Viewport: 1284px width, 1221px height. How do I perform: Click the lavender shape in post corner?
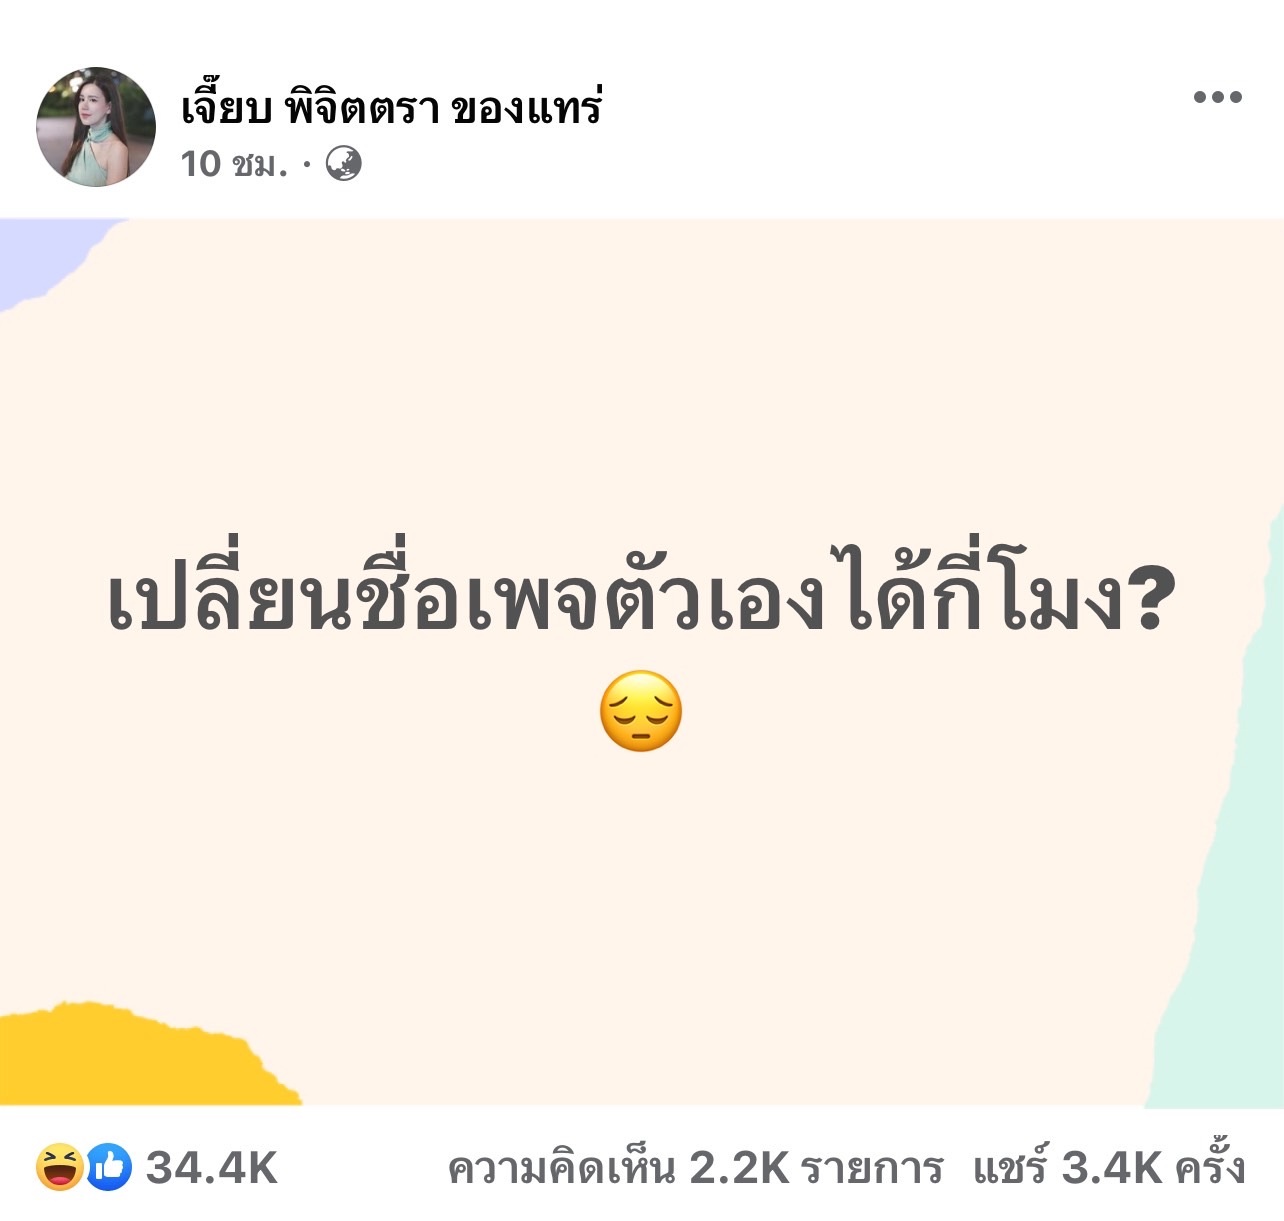pyautogui.click(x=45, y=257)
